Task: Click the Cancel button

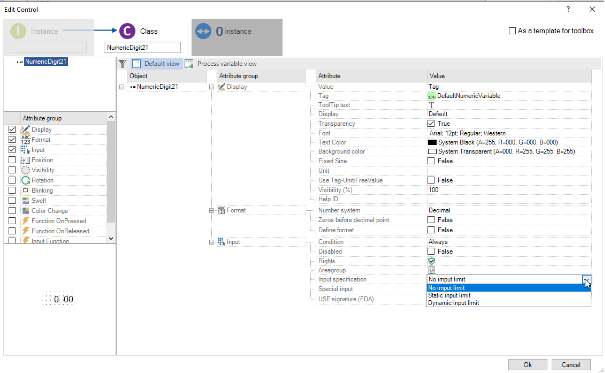Action: pos(571,365)
